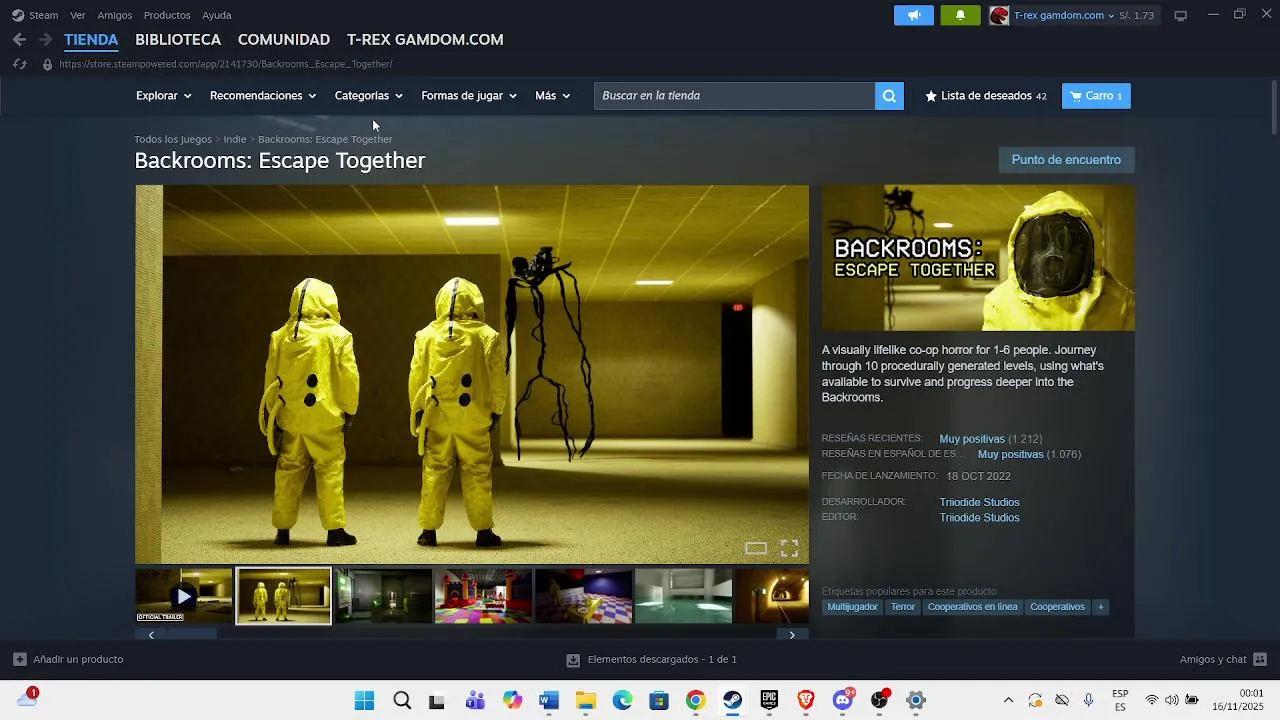This screenshot has width=1280, height=720.
Task: Open the T-REX GAMDOM.COM profile tab
Action: pos(425,40)
